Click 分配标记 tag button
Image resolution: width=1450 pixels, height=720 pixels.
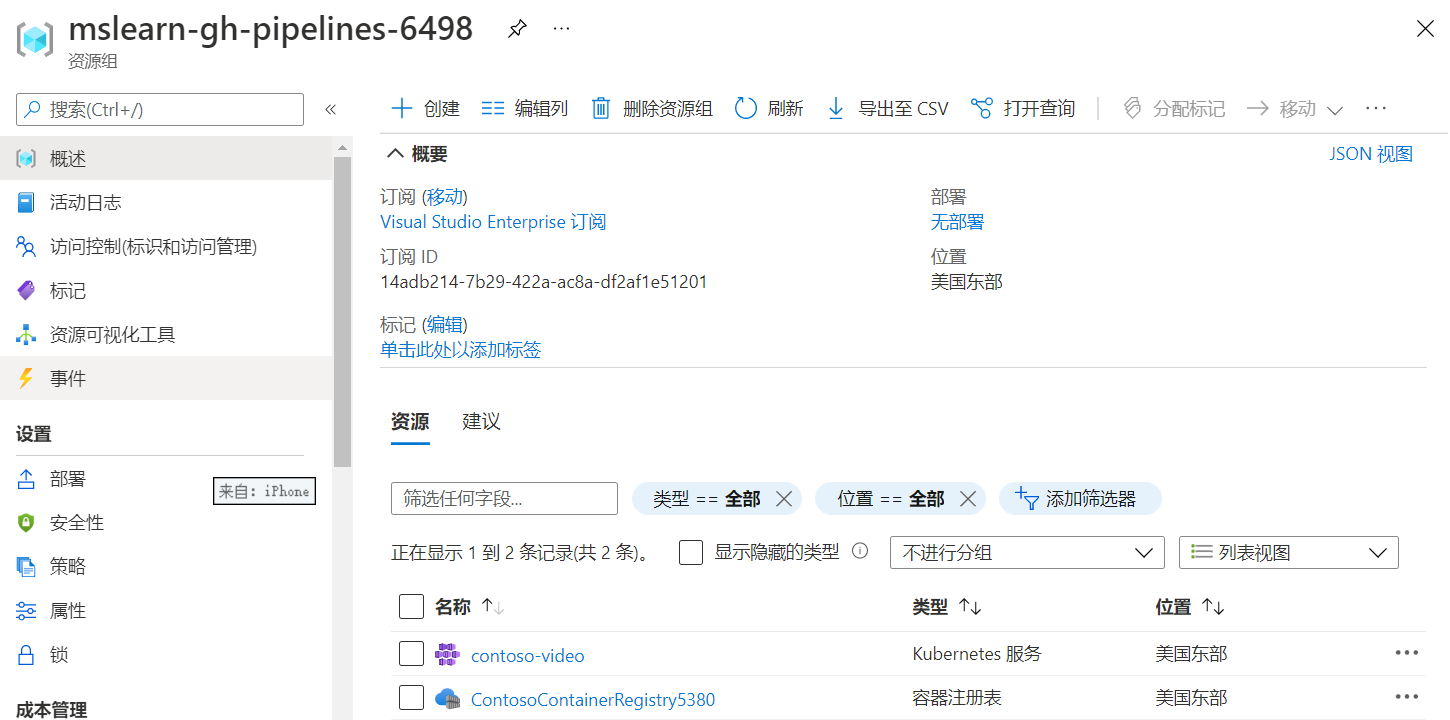tap(1174, 109)
